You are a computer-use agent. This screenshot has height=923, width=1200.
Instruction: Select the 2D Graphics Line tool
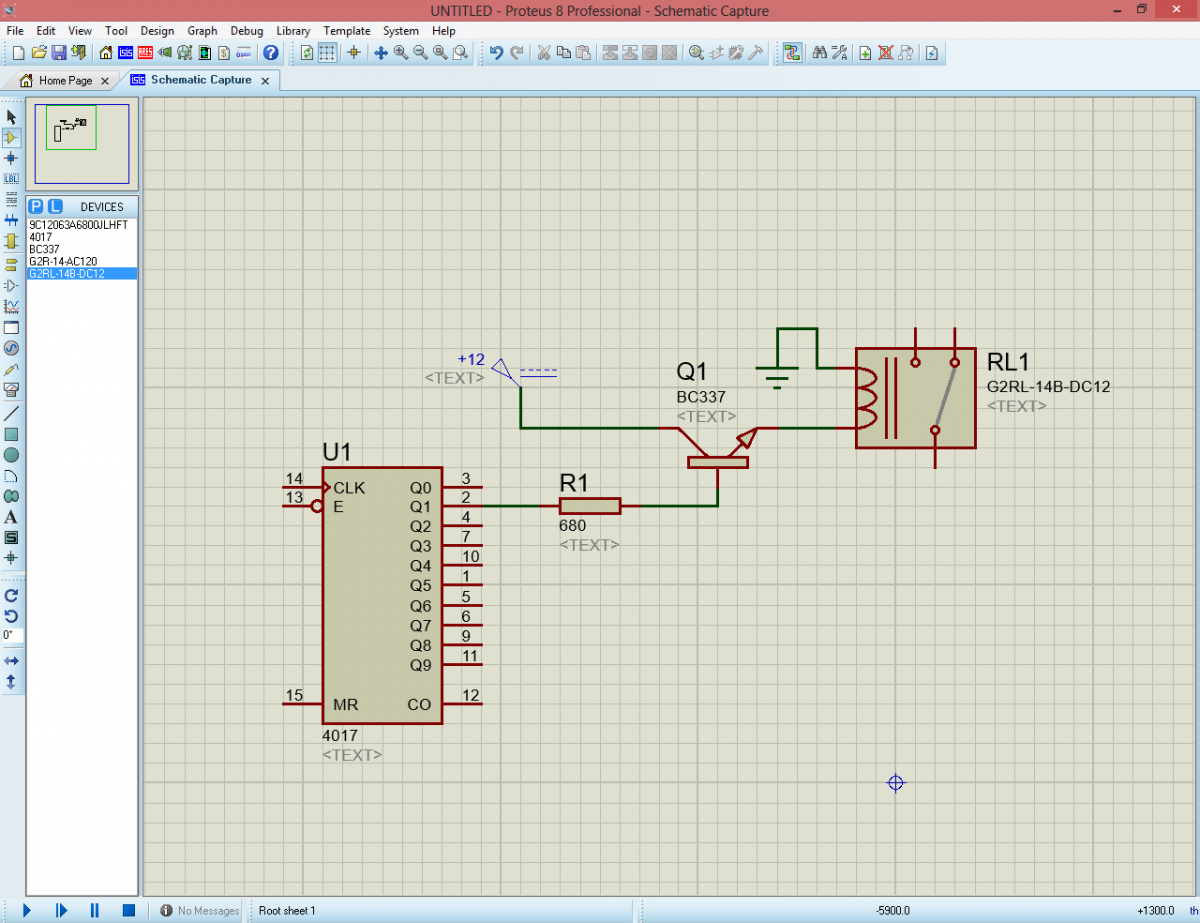point(11,413)
